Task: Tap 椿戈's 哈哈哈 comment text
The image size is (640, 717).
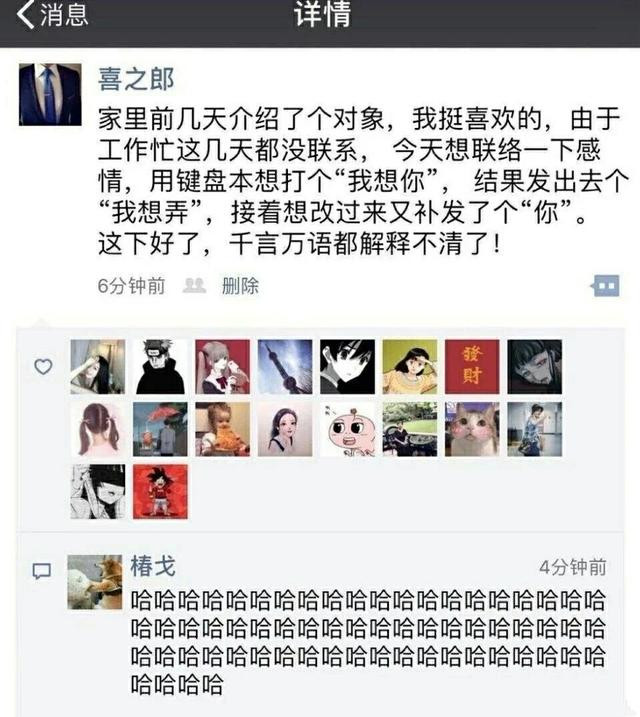Action: [x=368, y=642]
